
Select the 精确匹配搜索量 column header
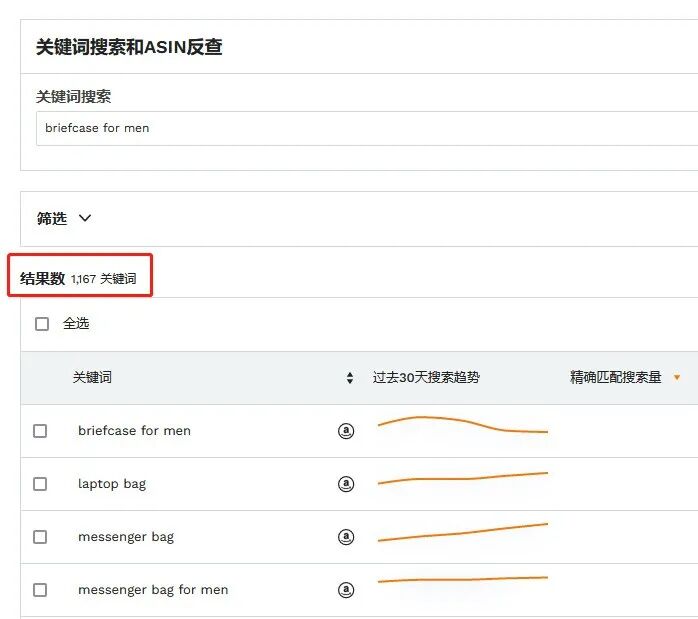pyautogui.click(x=616, y=377)
